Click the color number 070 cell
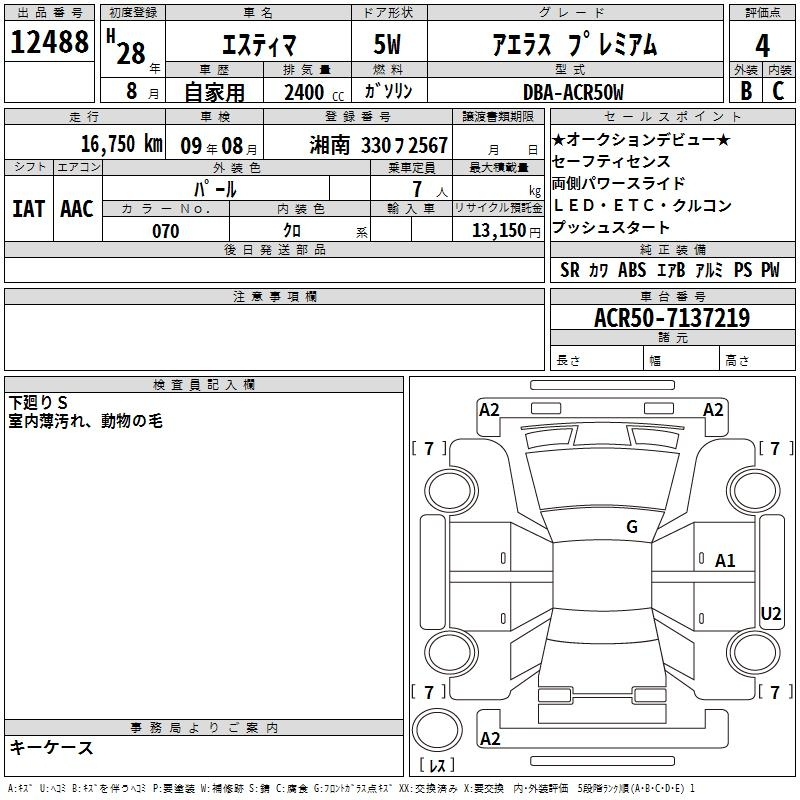Screen dimensions: 800x800 165,231
